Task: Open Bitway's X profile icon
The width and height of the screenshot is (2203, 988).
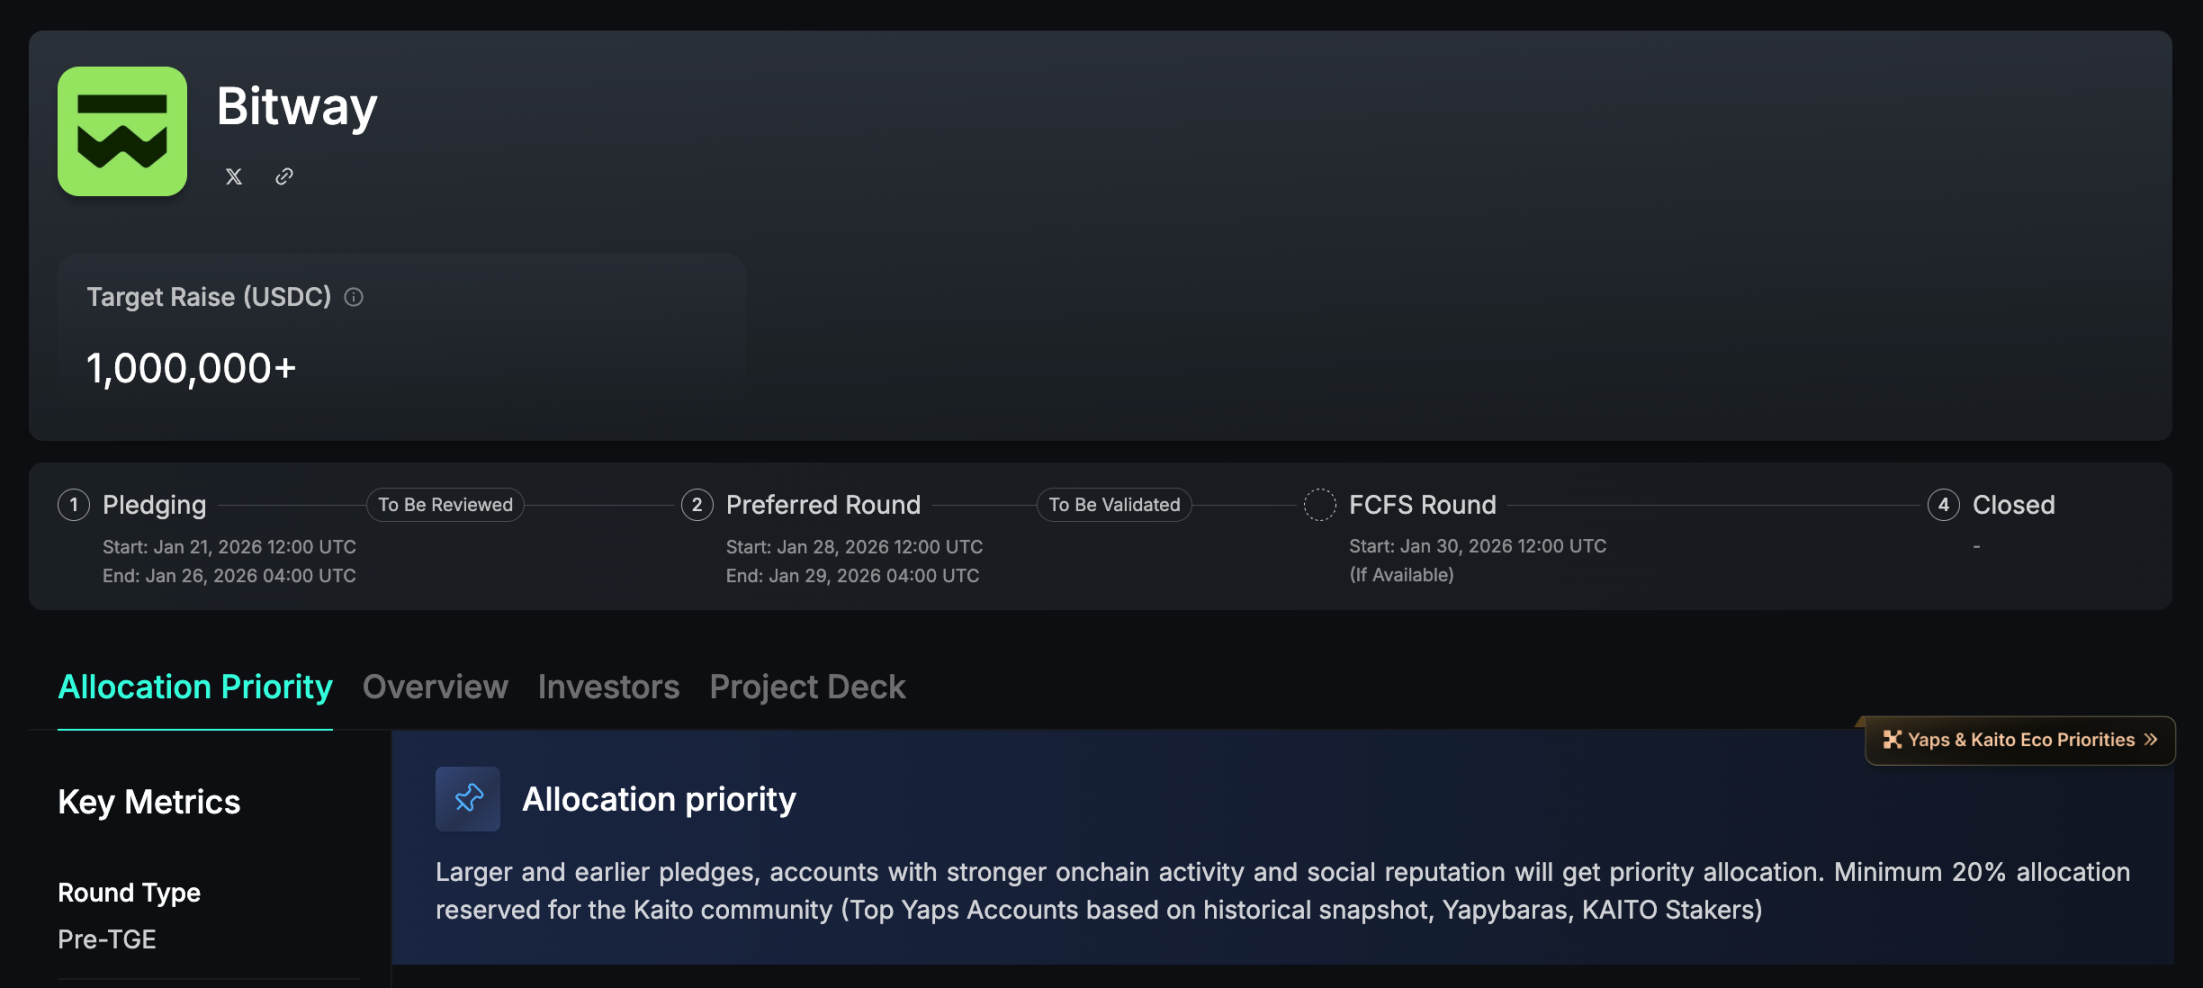Action: point(234,177)
